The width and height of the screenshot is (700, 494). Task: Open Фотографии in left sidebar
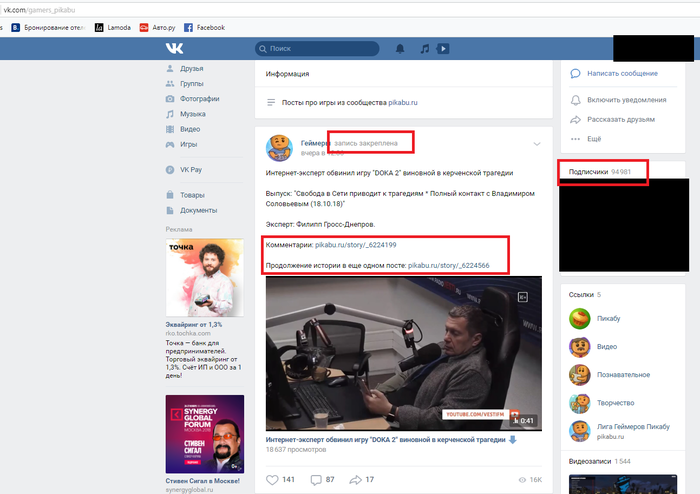coord(199,99)
